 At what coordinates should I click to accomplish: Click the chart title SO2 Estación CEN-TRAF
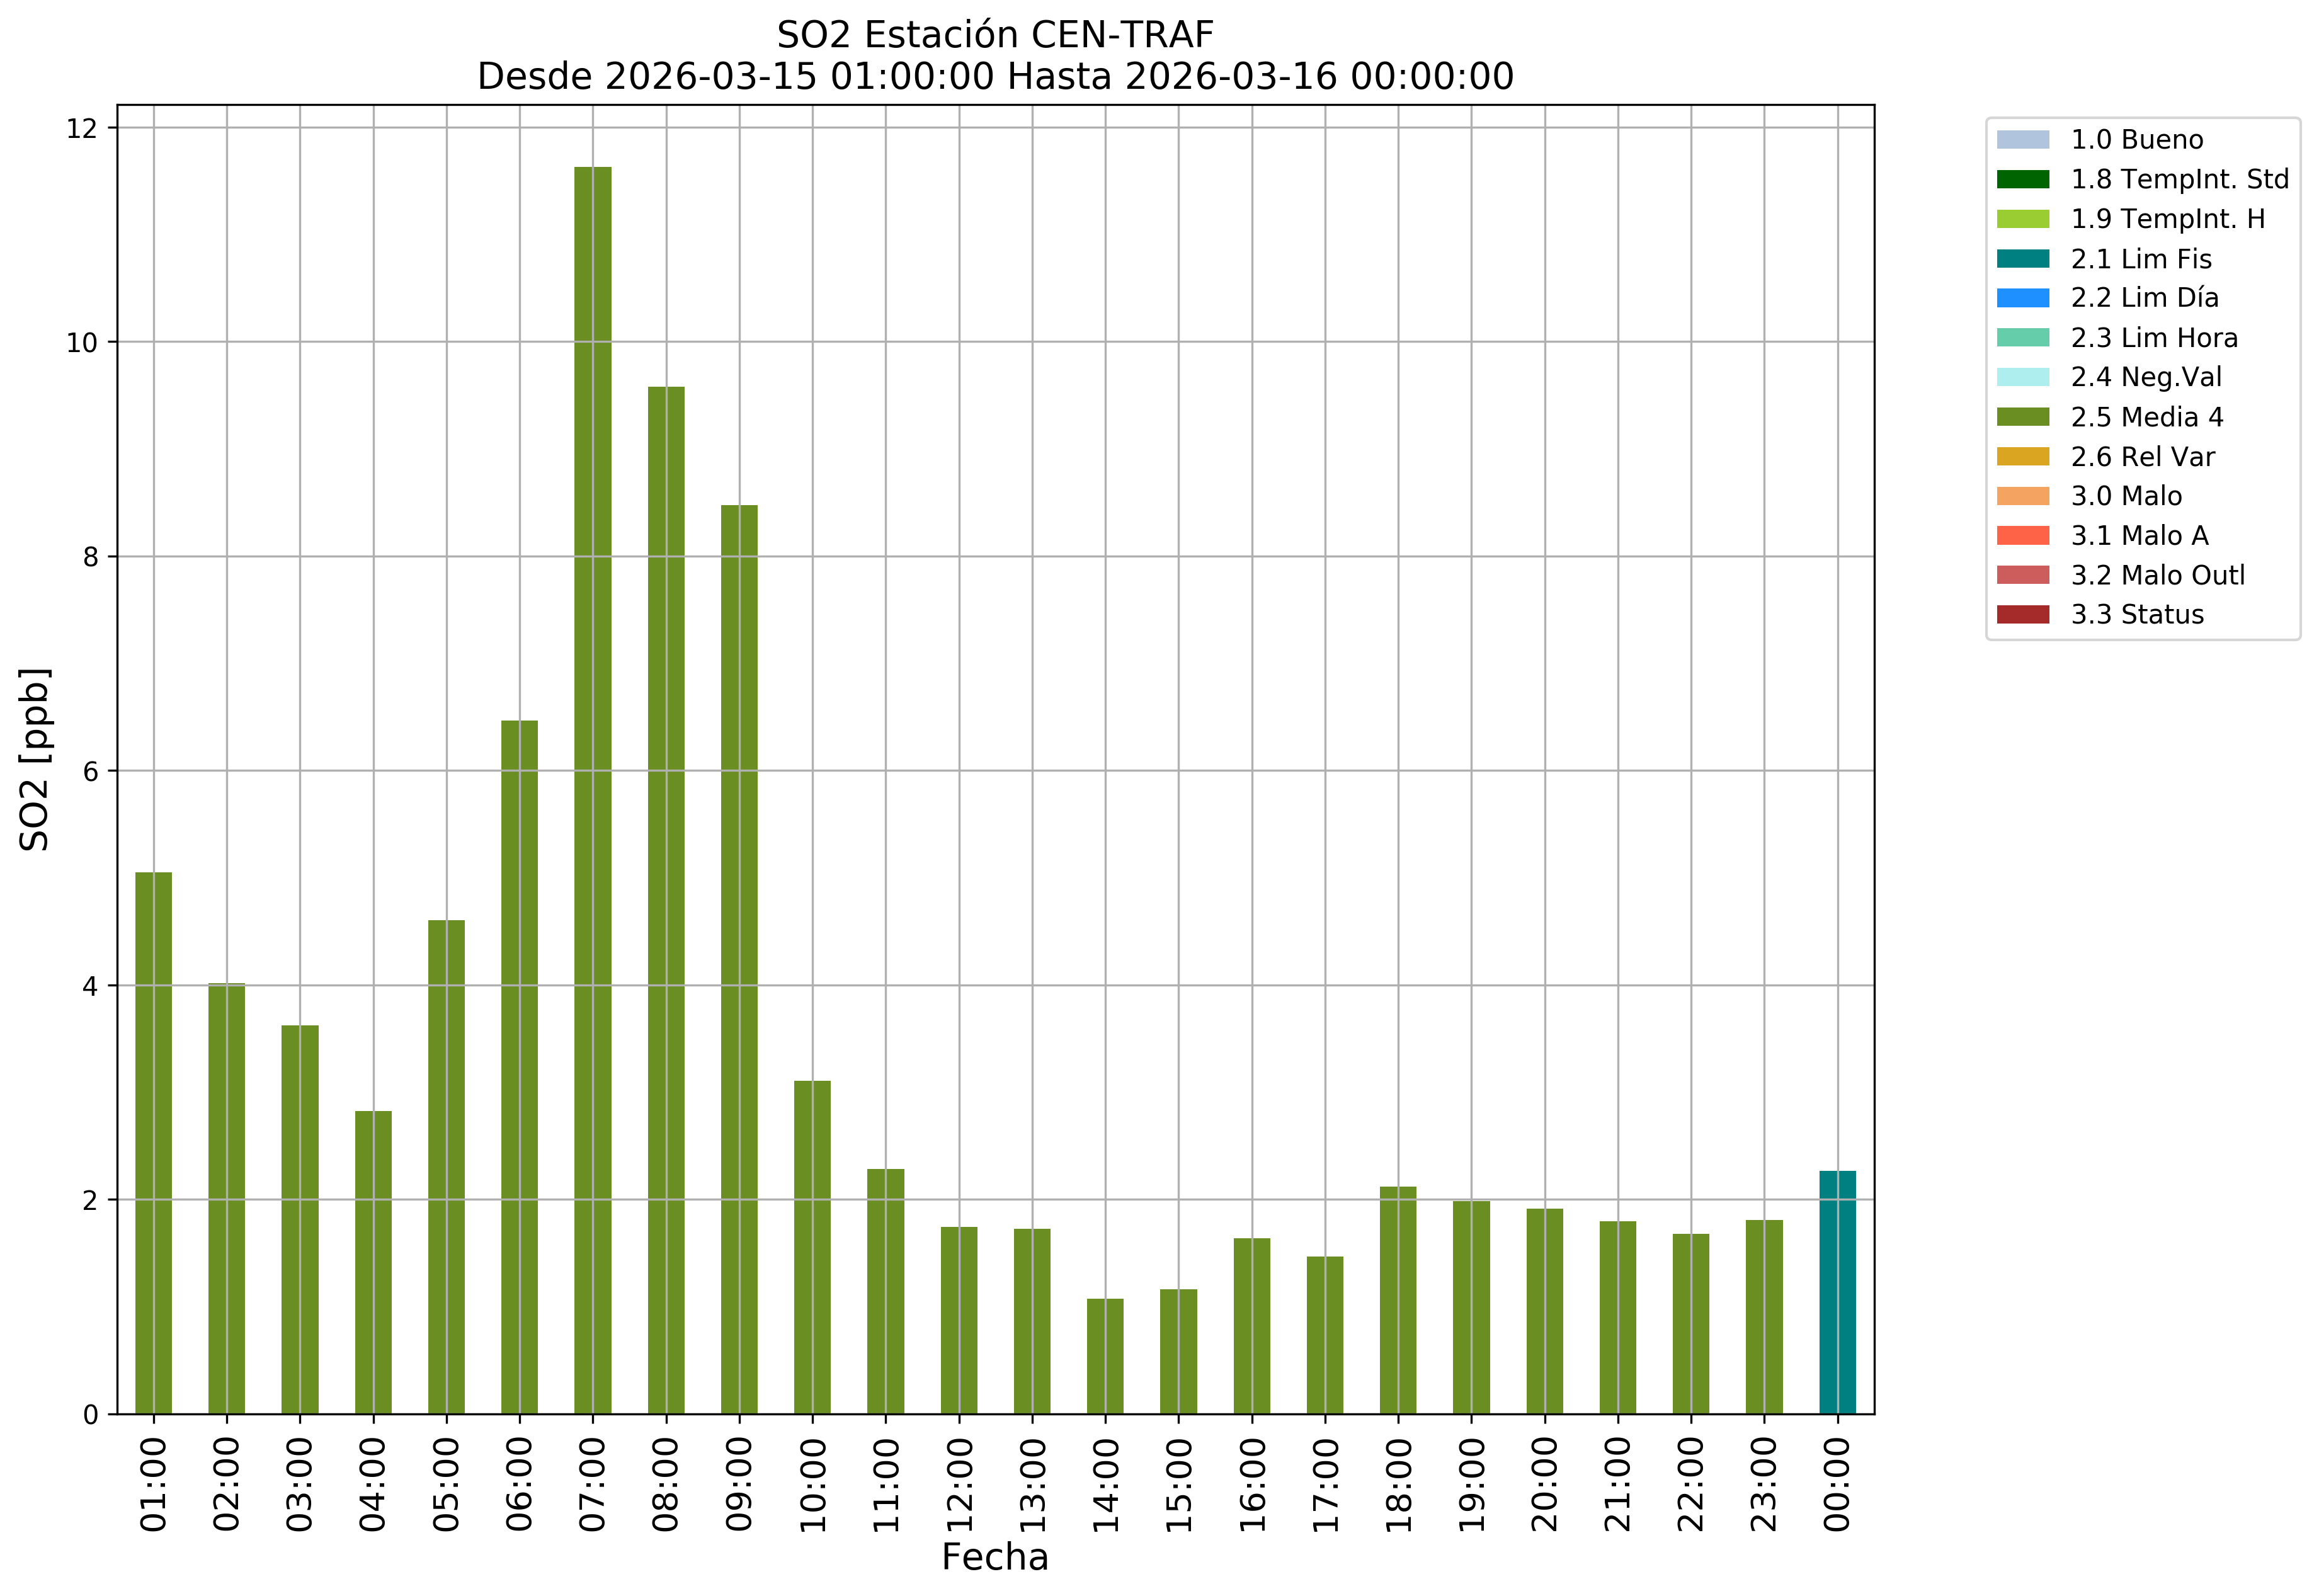(994, 35)
